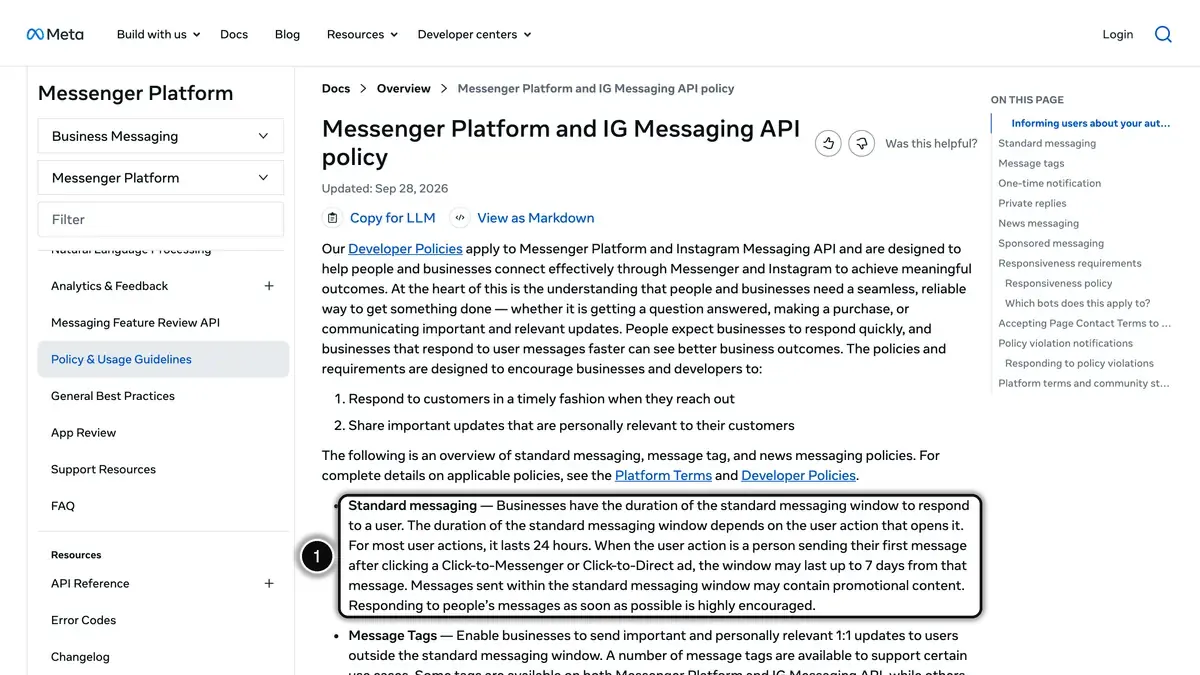Open Changelog sidebar item
1200x675 pixels.
80,657
